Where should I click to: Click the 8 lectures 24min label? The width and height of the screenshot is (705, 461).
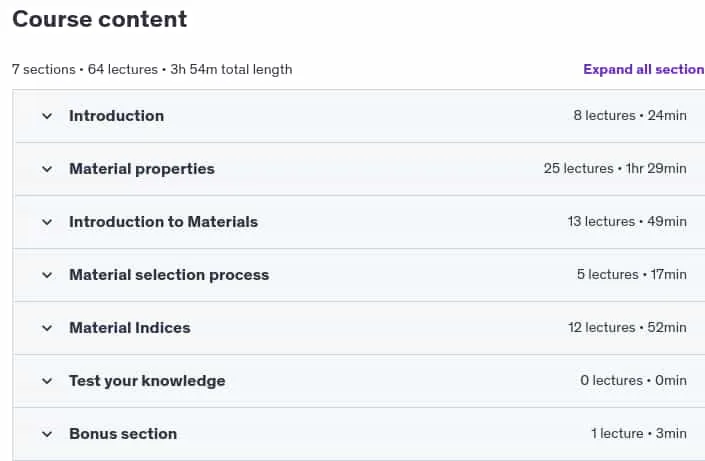(x=630, y=116)
